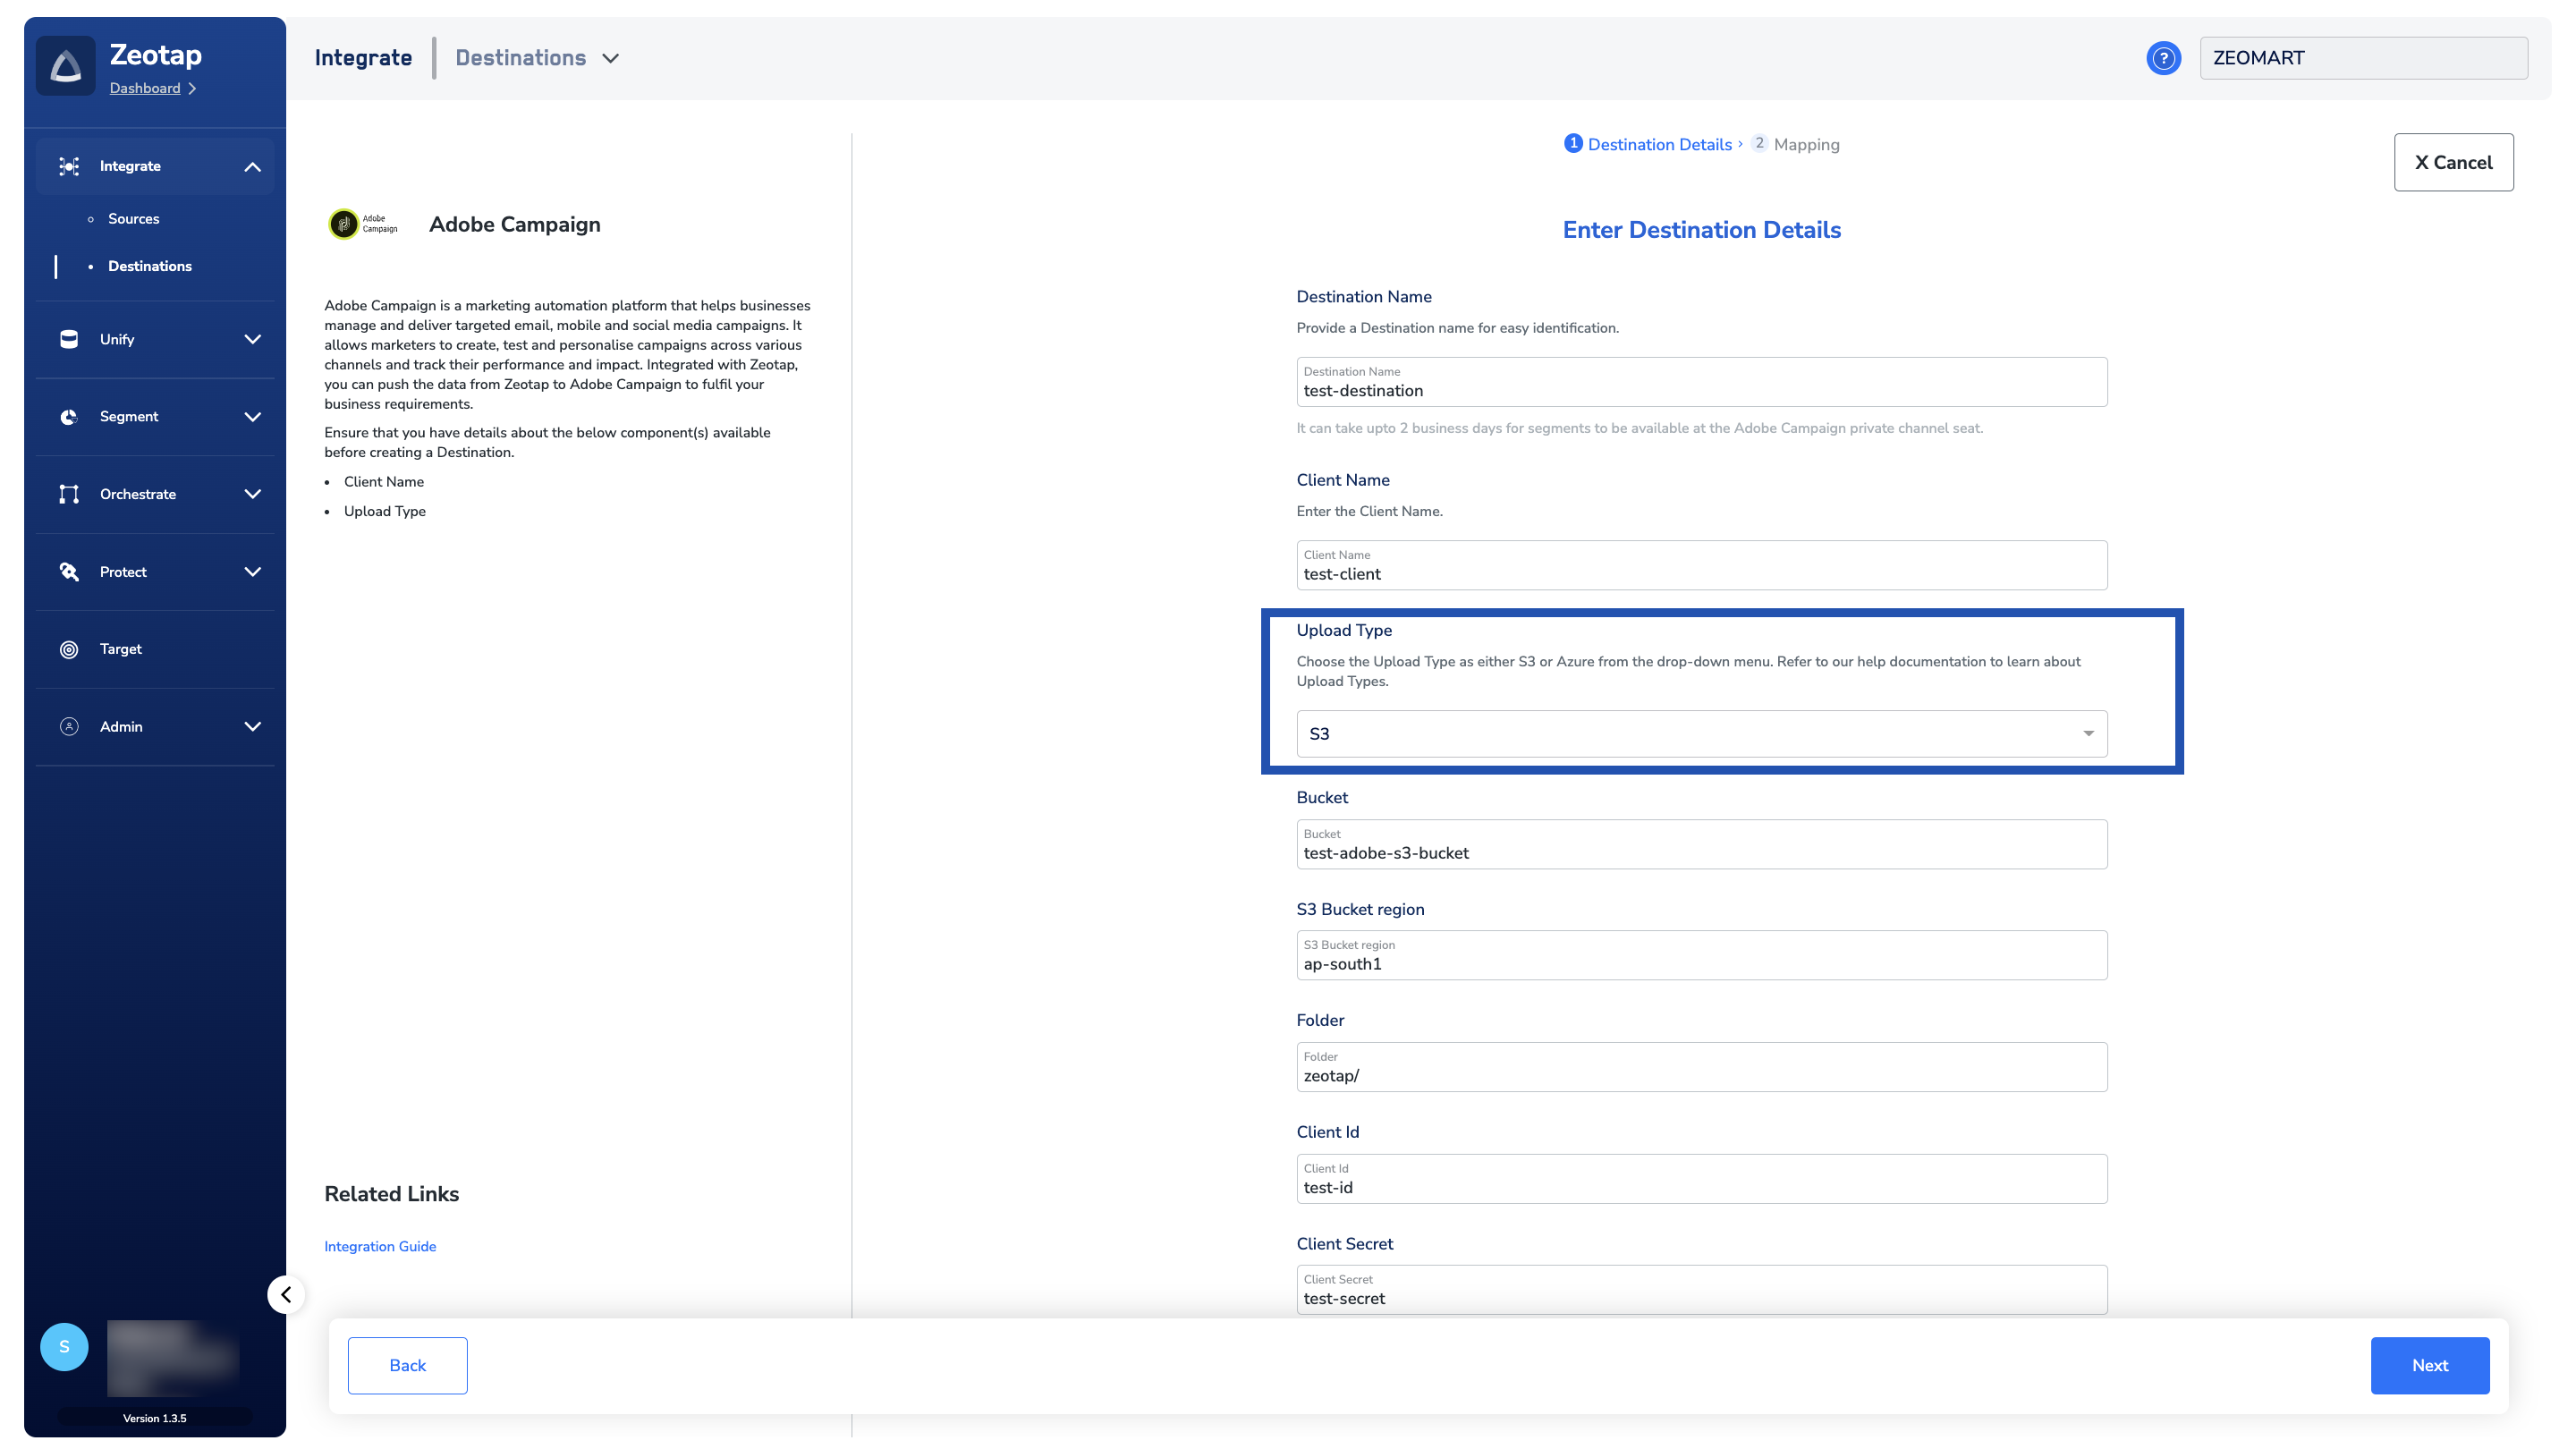Click the Zeotap logo icon

(x=65, y=66)
